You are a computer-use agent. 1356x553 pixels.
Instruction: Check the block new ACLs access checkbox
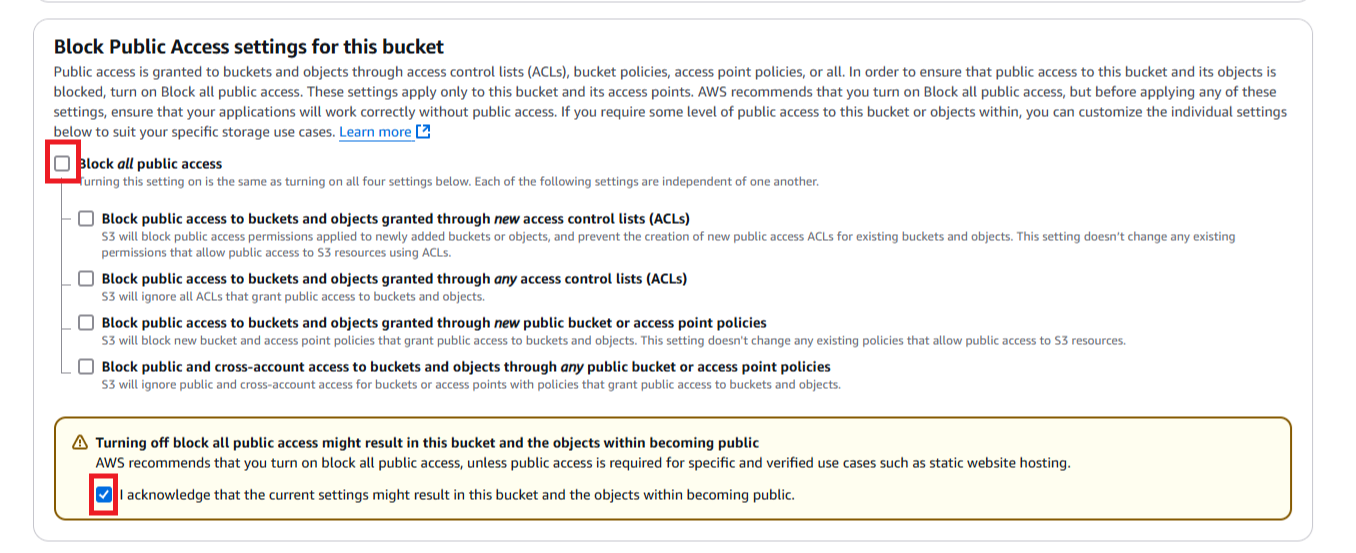point(86,219)
